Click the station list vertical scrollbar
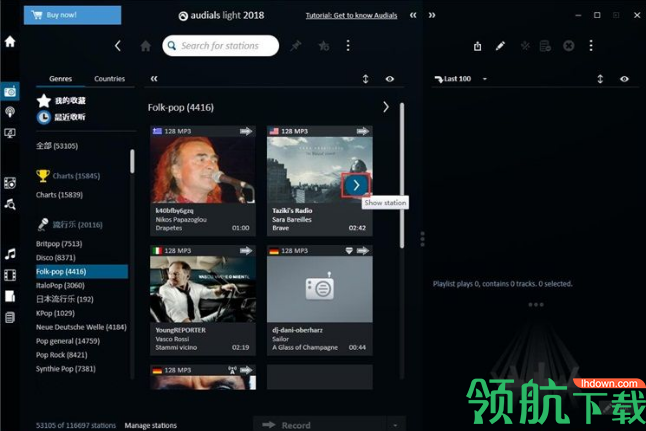 [x=402, y=176]
